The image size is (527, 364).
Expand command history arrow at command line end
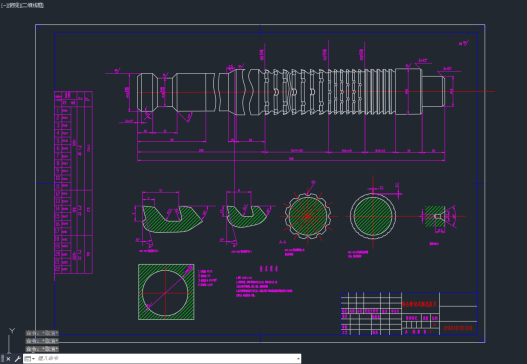pos(298,359)
